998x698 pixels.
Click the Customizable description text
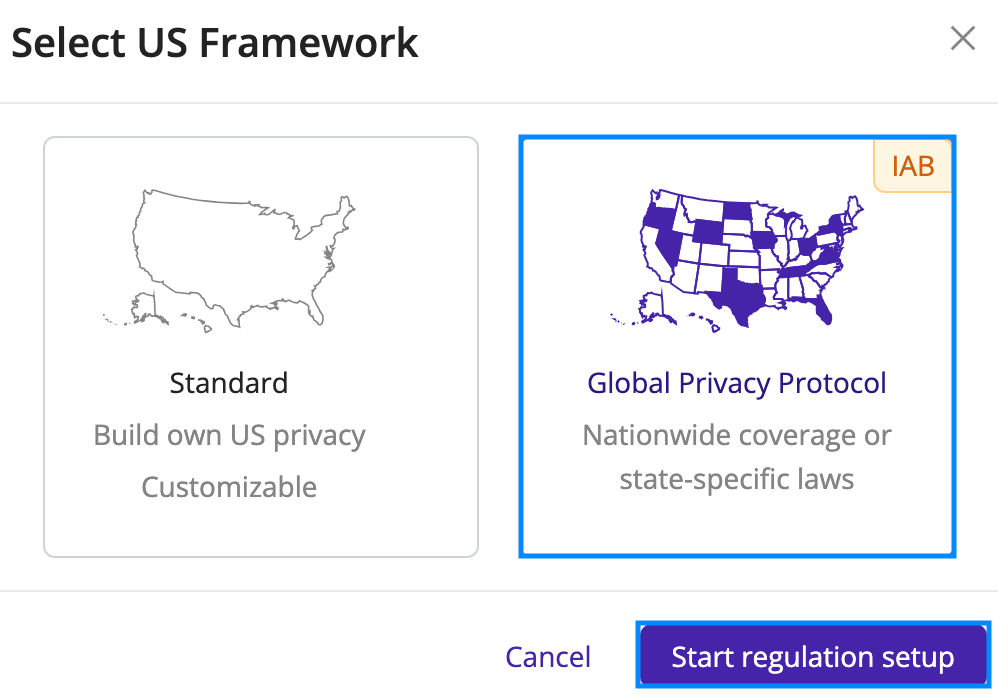click(x=229, y=487)
